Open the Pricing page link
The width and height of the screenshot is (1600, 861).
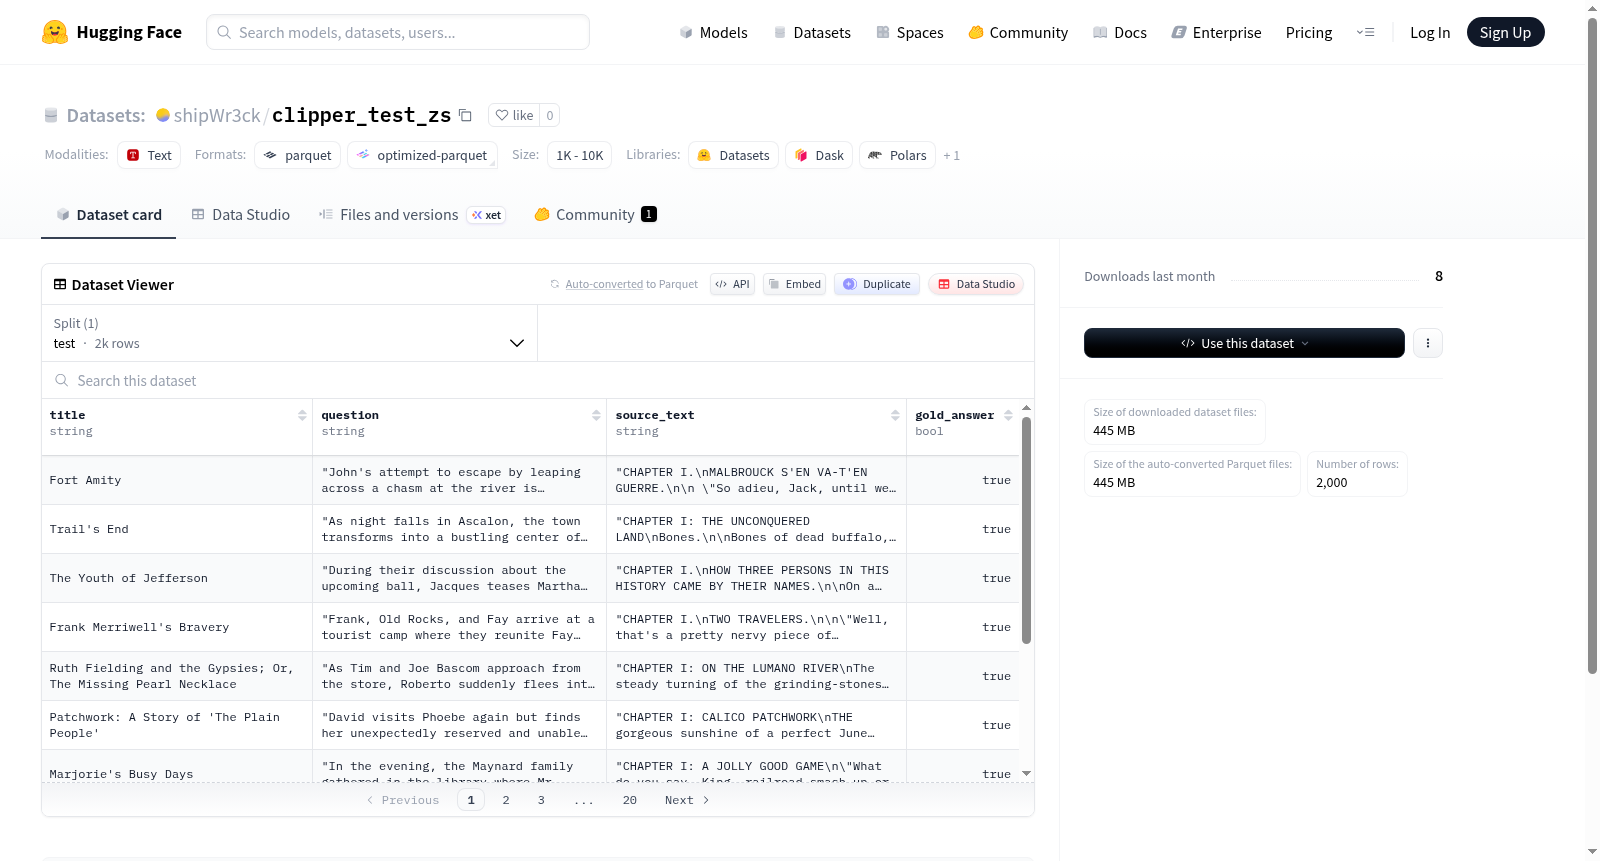pyautogui.click(x=1309, y=32)
